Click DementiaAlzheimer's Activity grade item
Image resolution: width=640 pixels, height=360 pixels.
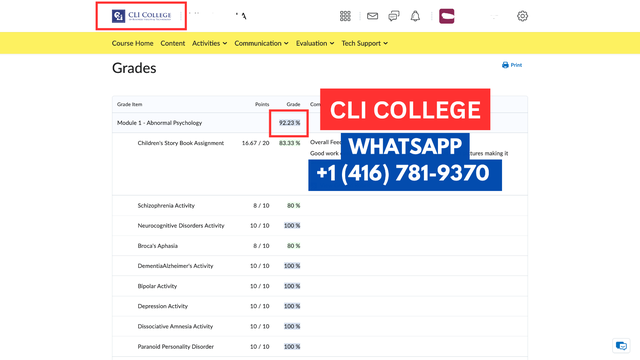(175, 266)
